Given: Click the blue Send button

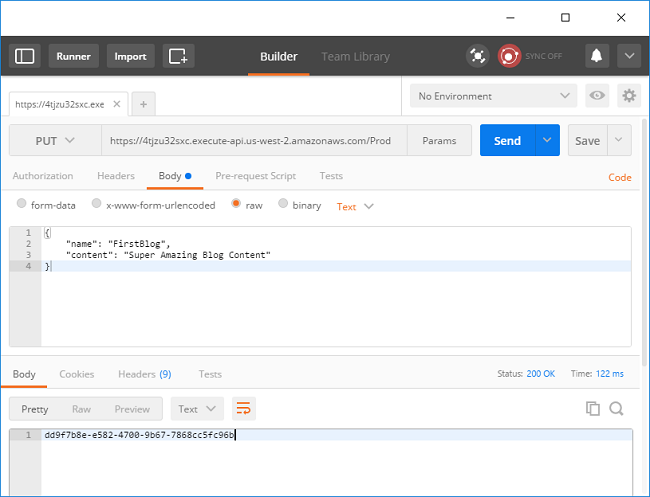Looking at the screenshot, I should tap(507, 140).
